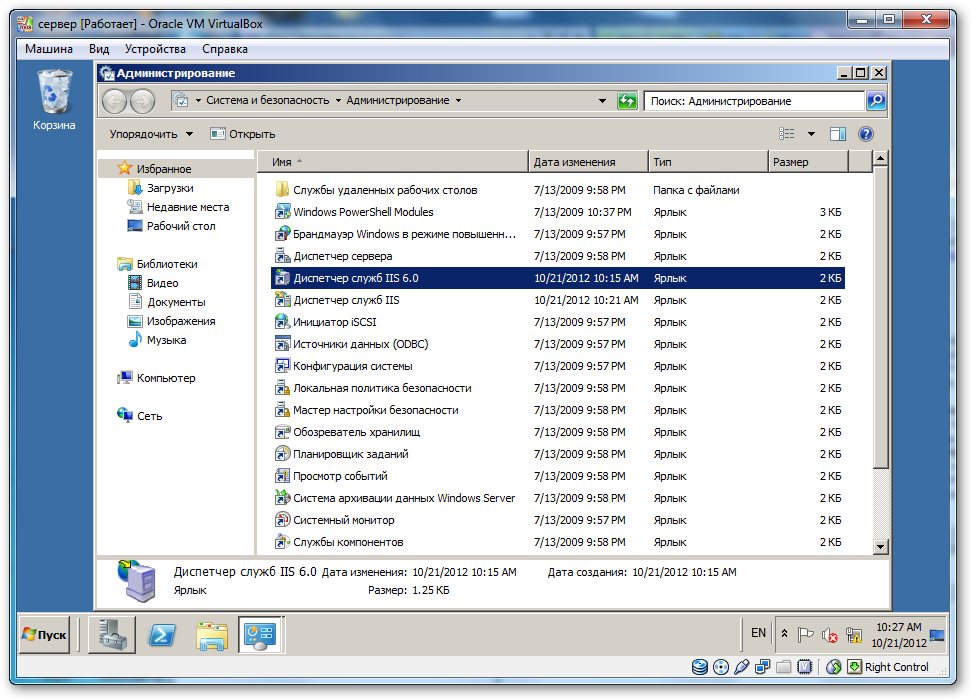The image size is (971, 699).
Task: Change view using the view mode icon
Action: [786, 134]
